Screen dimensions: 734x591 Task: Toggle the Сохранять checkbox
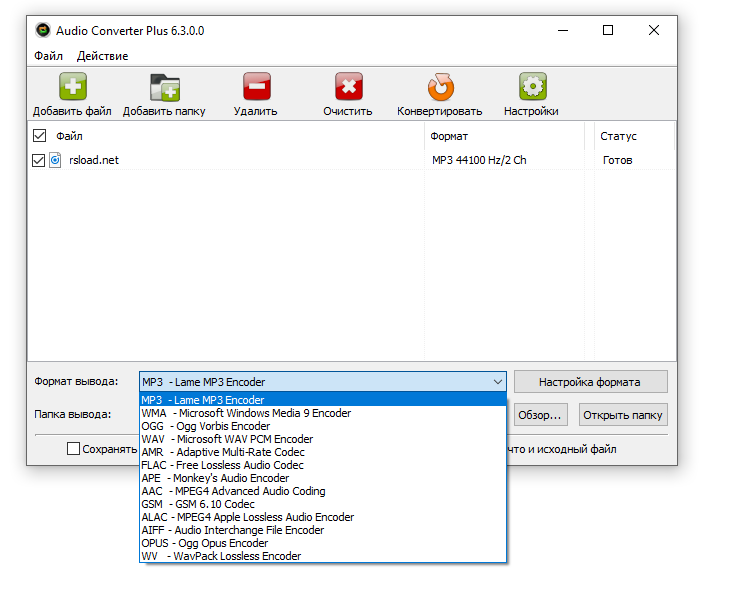tap(73, 449)
